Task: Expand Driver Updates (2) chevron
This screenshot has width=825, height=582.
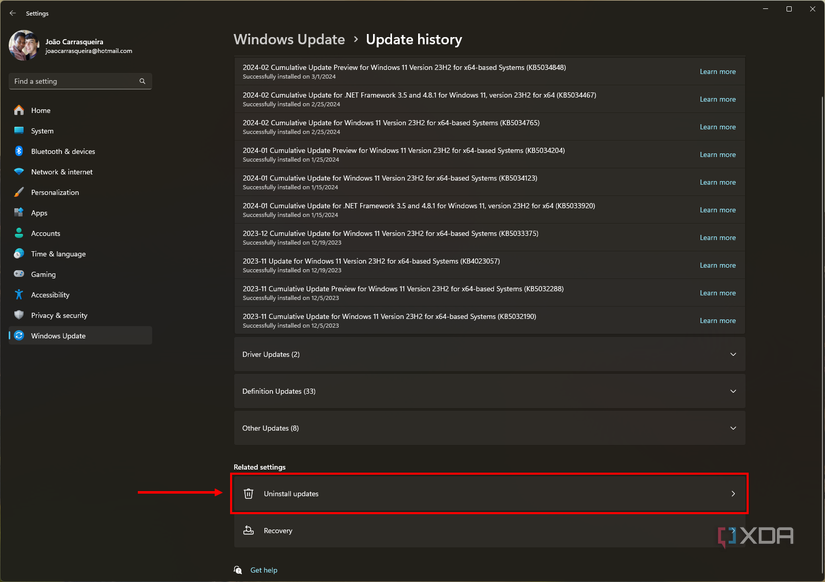Action: point(732,355)
